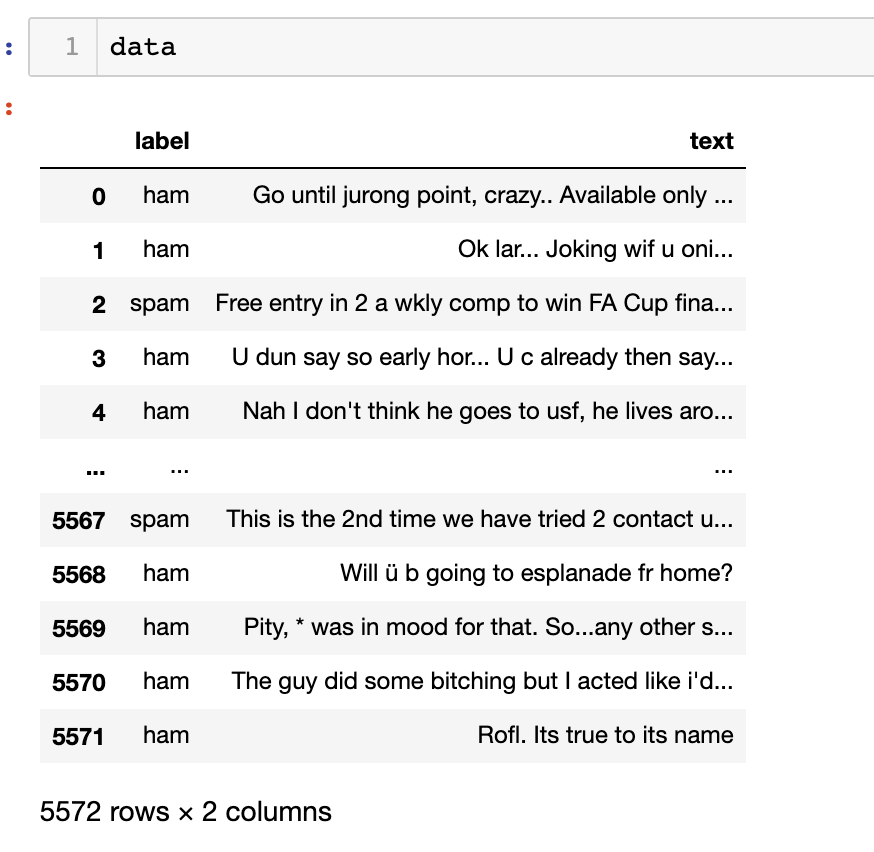
Task: Click the "label" column header
Action: tap(162, 141)
